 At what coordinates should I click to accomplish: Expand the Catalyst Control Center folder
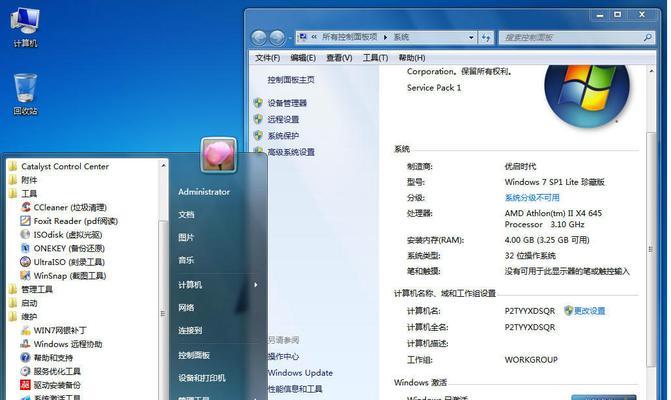click(59, 166)
